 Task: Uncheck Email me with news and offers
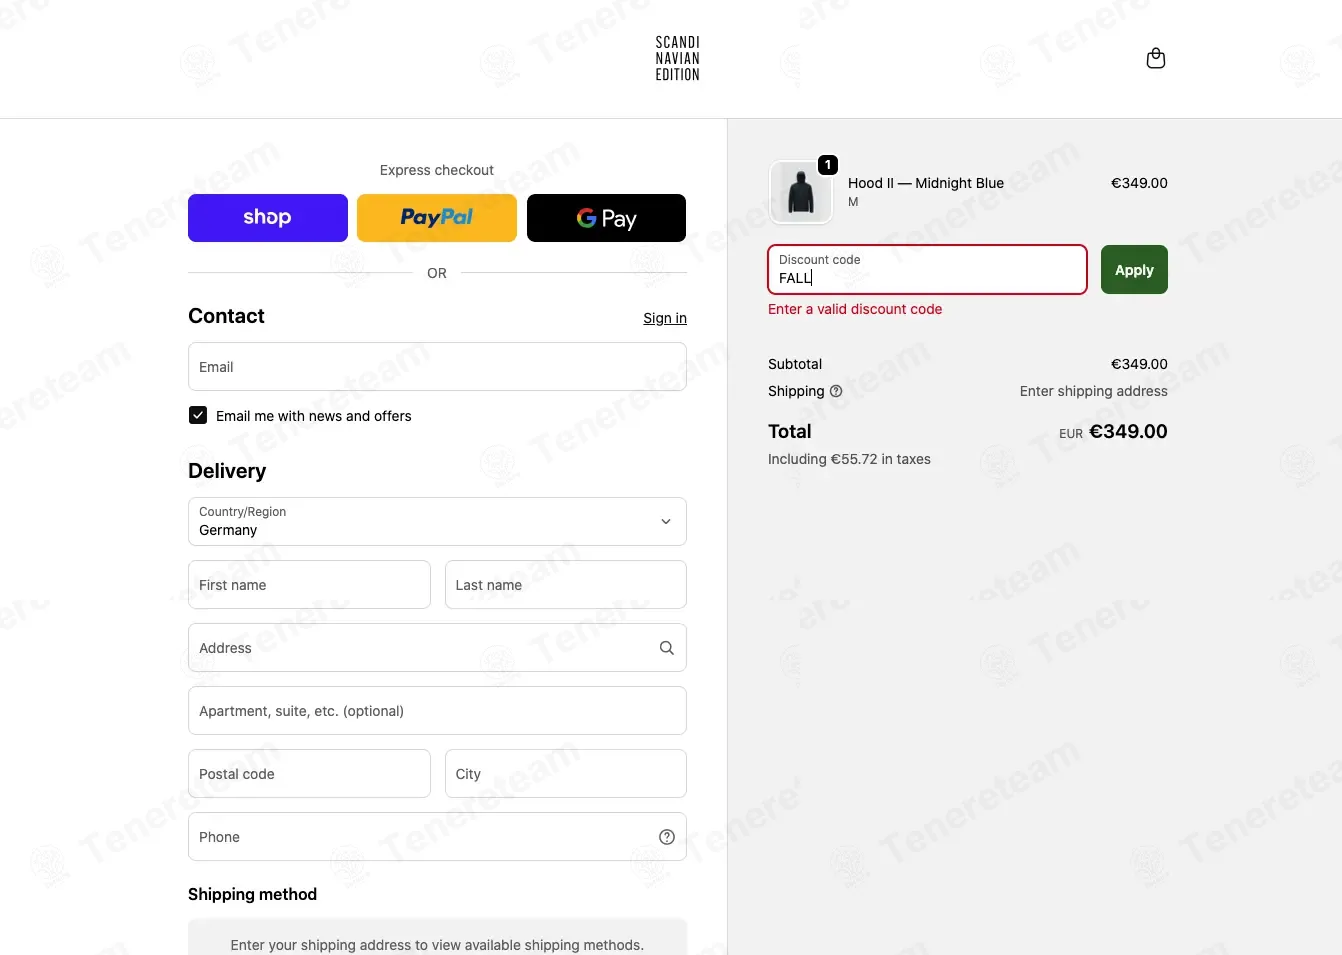click(x=198, y=416)
